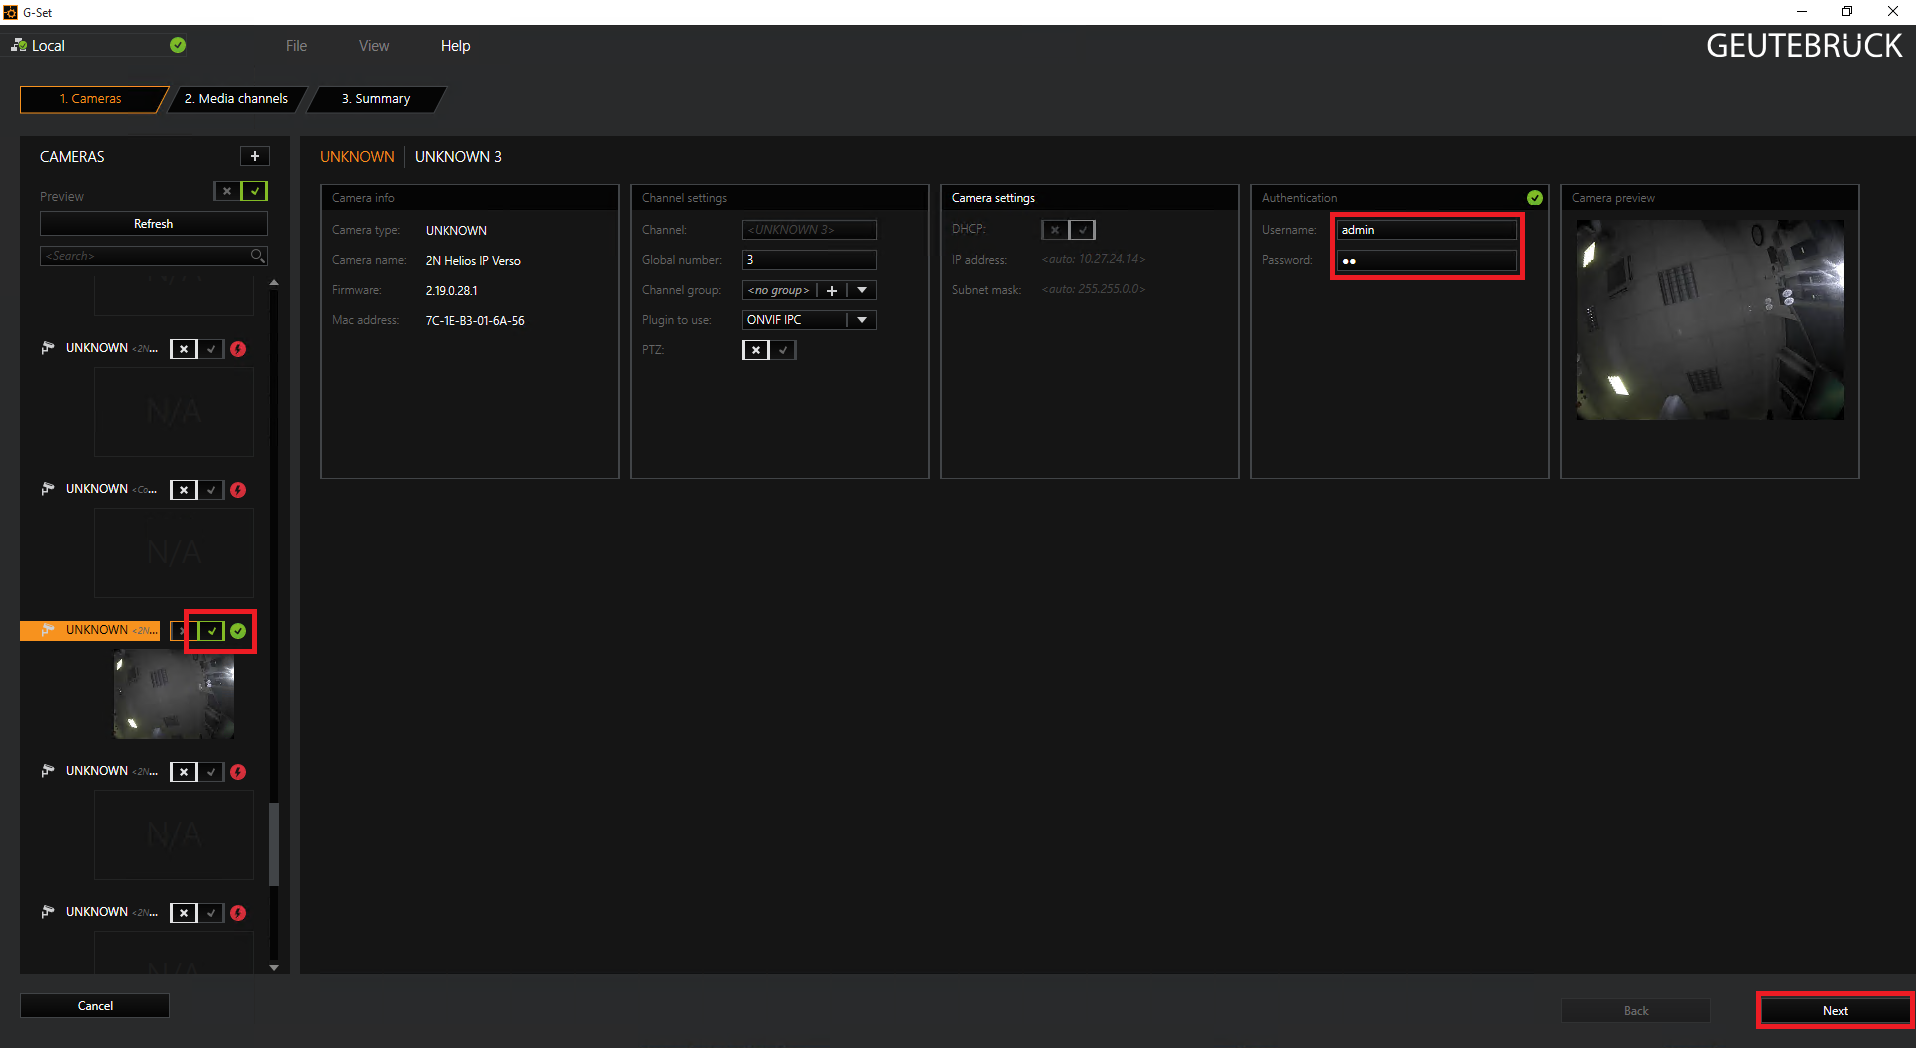Click the camera preview image on the right
1916x1048 pixels.
(1709, 320)
